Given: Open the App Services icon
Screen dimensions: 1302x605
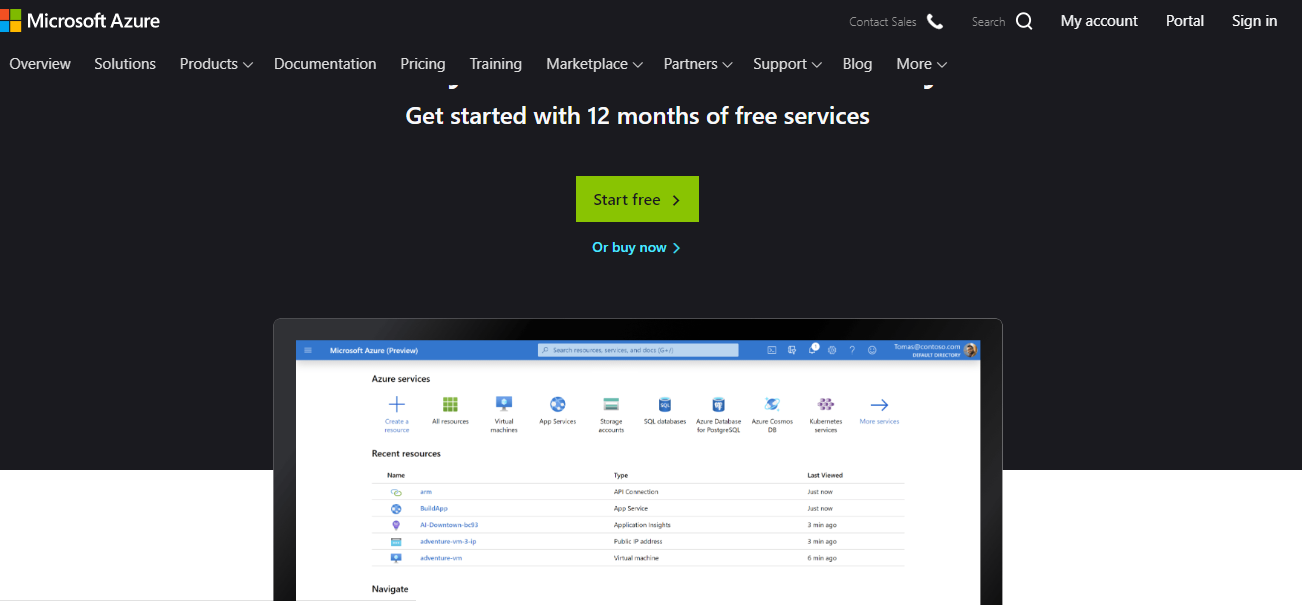Looking at the screenshot, I should [x=558, y=404].
